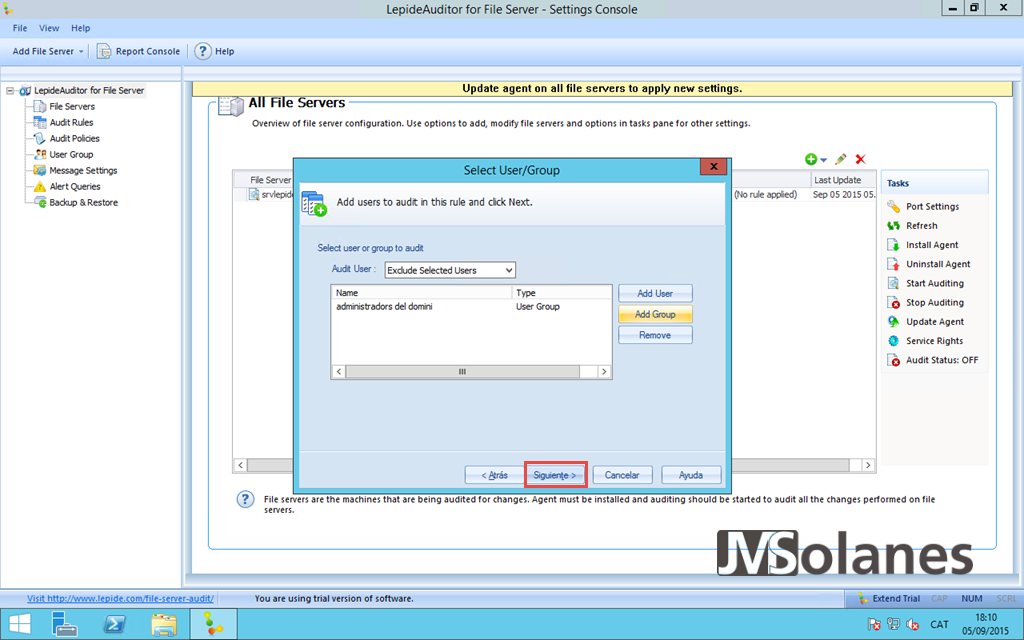Screen dimensions: 1024x640
Task: Open PowerShell from the taskbar
Action: pos(115,624)
